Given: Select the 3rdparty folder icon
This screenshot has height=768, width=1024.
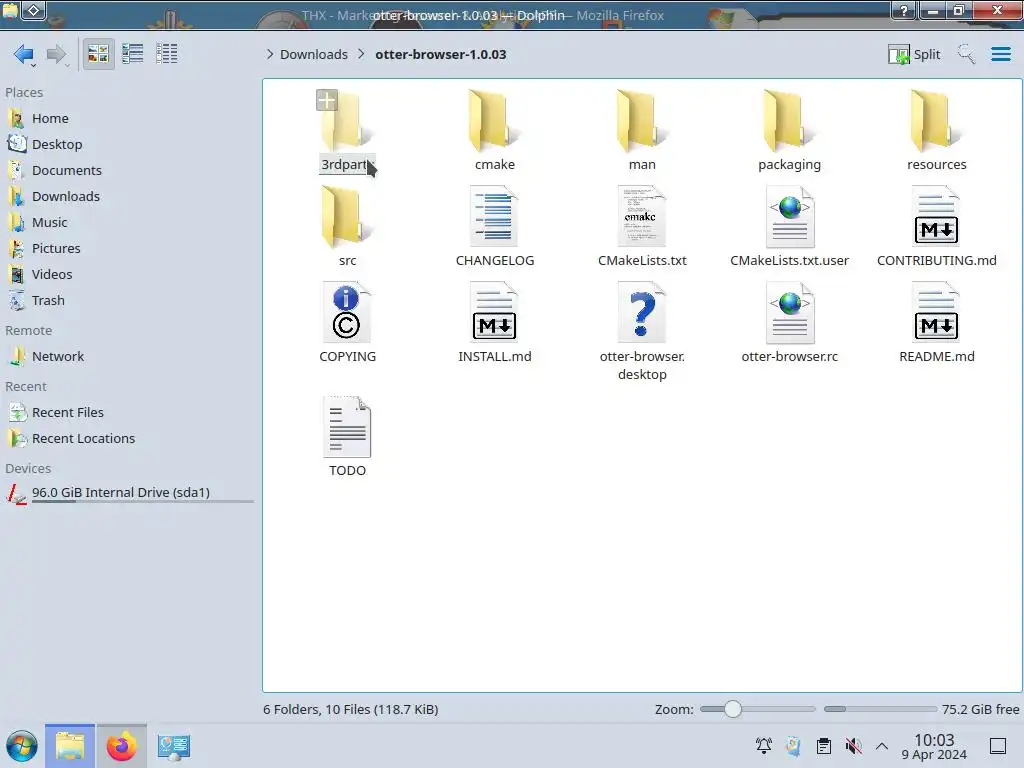Looking at the screenshot, I should pos(347,122).
